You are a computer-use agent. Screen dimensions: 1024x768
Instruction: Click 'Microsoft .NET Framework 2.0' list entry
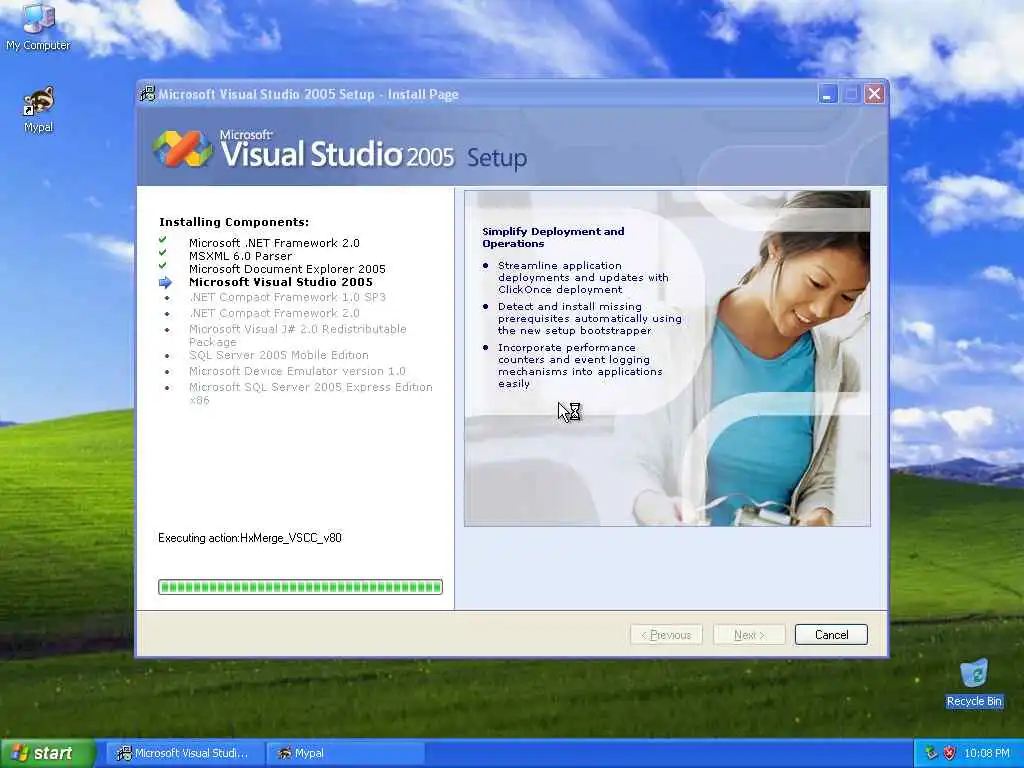pyautogui.click(x=274, y=243)
